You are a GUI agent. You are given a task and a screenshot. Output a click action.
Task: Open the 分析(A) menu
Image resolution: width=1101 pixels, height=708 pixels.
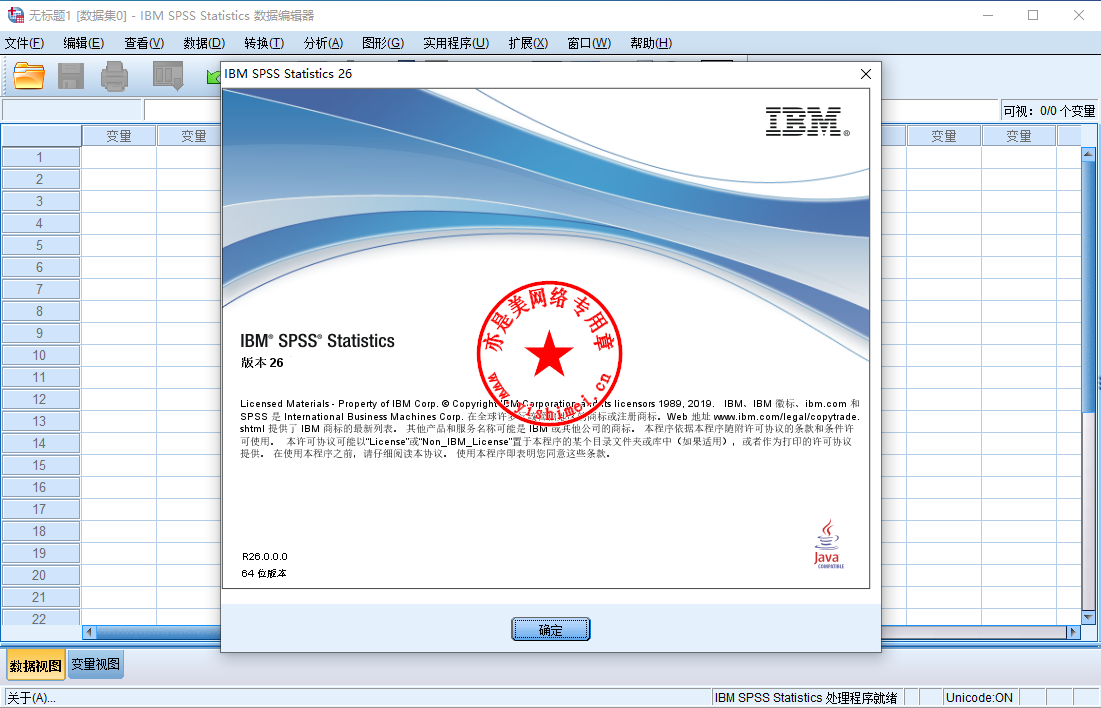point(323,43)
